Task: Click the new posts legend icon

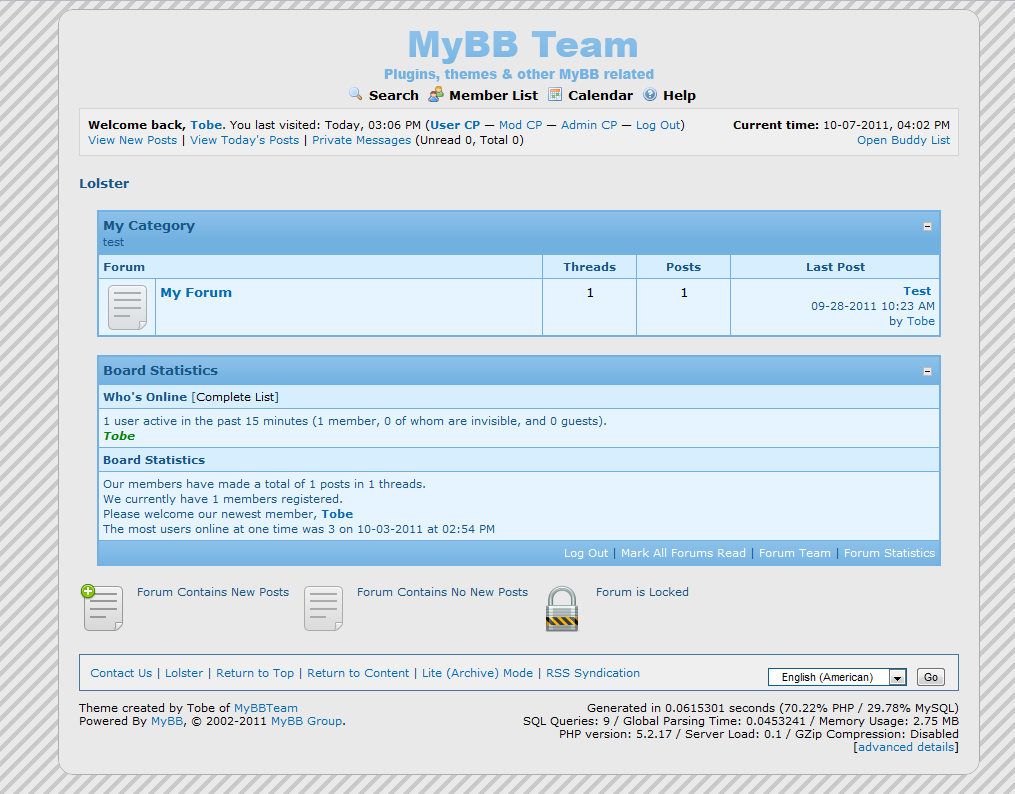Action: click(x=103, y=608)
